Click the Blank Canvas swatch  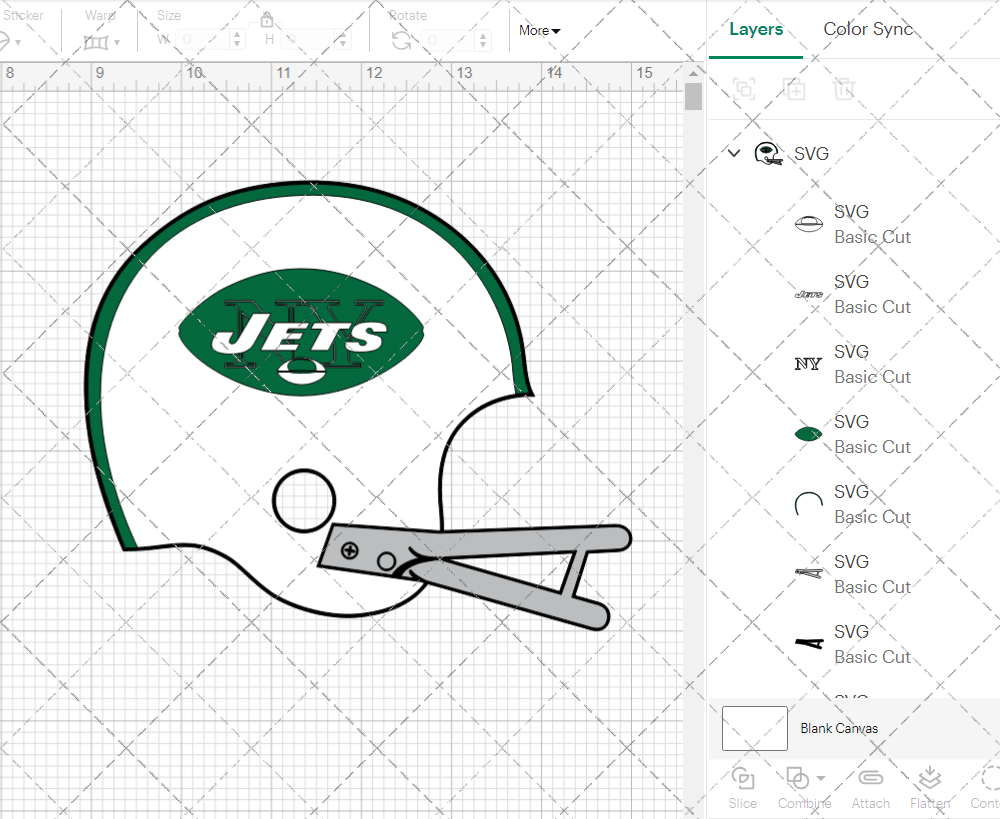pos(754,728)
